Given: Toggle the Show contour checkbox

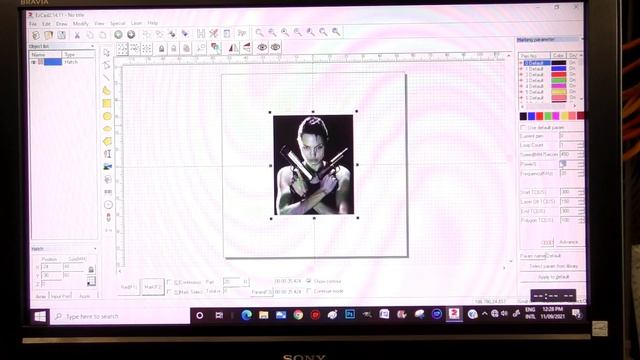Looking at the screenshot, I should tap(309, 281).
